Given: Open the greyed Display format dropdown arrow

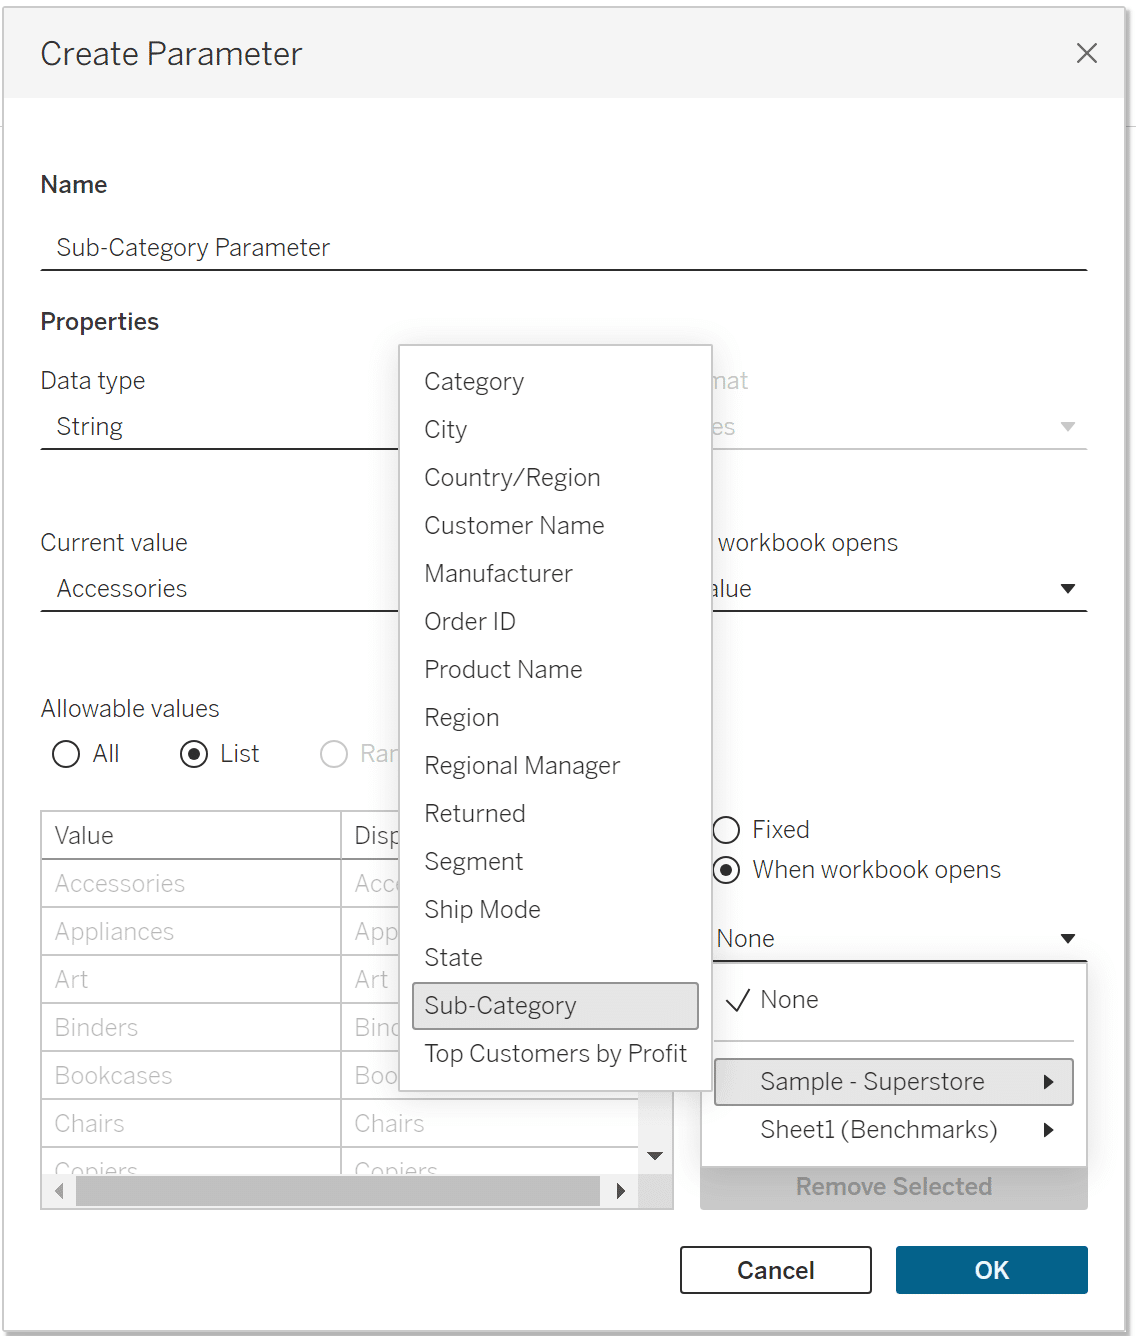Looking at the screenshot, I should coord(1068,427).
